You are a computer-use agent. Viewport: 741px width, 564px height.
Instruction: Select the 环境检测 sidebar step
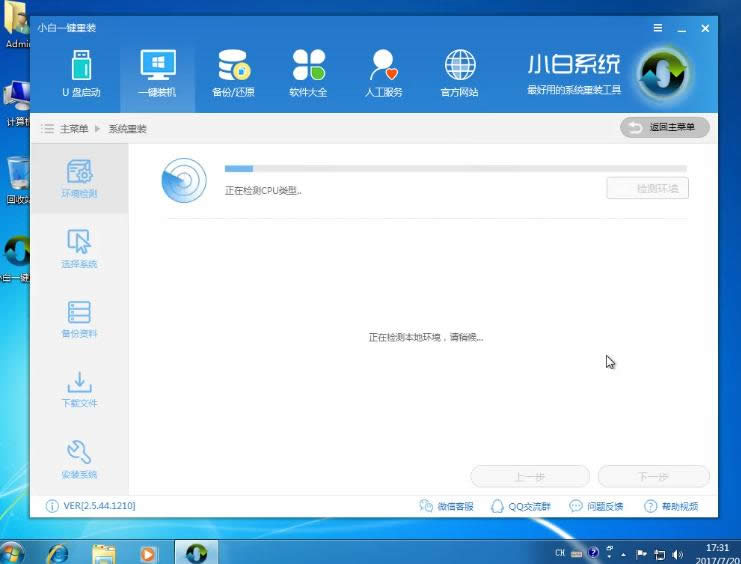pyautogui.click(x=79, y=178)
